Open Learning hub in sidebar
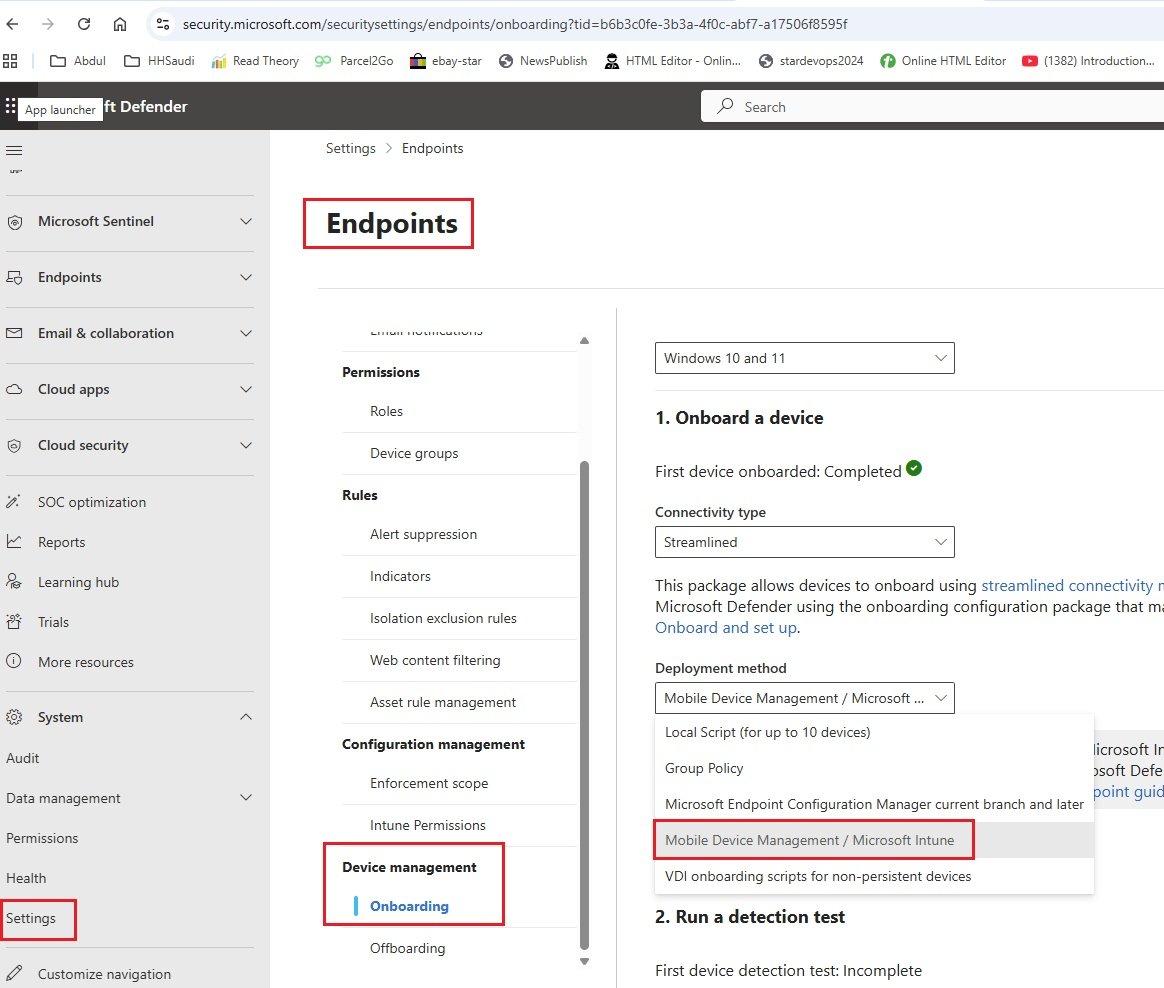 click(x=79, y=583)
